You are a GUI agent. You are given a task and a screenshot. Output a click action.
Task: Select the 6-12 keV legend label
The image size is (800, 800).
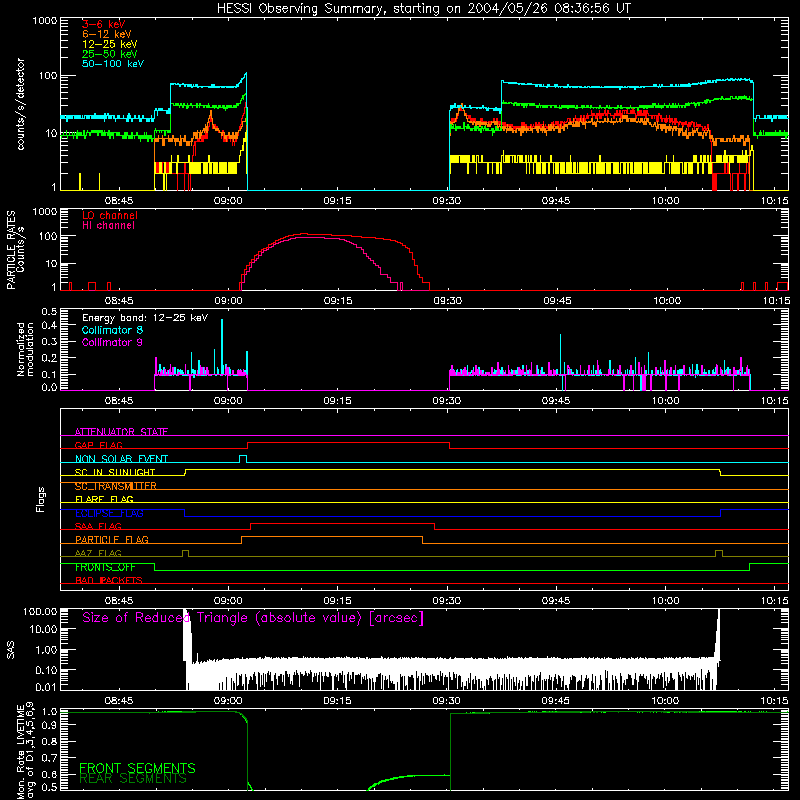(107, 34)
